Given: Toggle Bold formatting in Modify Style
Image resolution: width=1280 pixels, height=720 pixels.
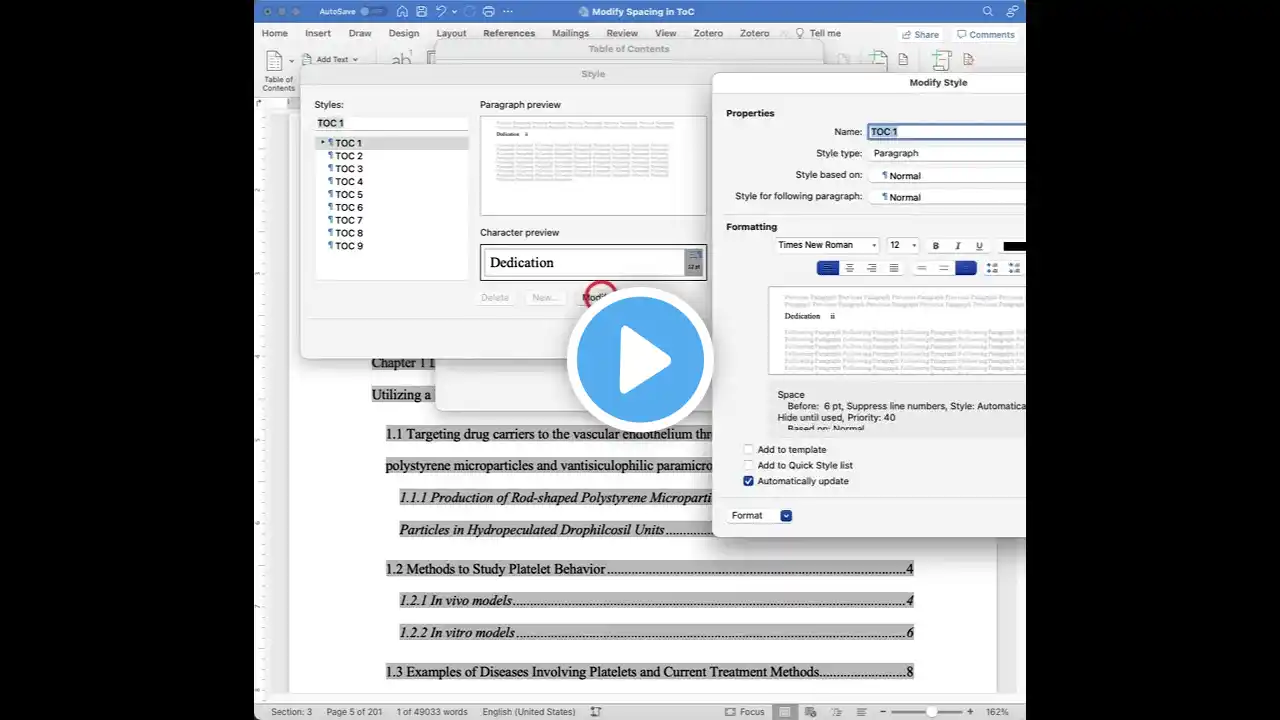Looking at the screenshot, I should (x=936, y=246).
